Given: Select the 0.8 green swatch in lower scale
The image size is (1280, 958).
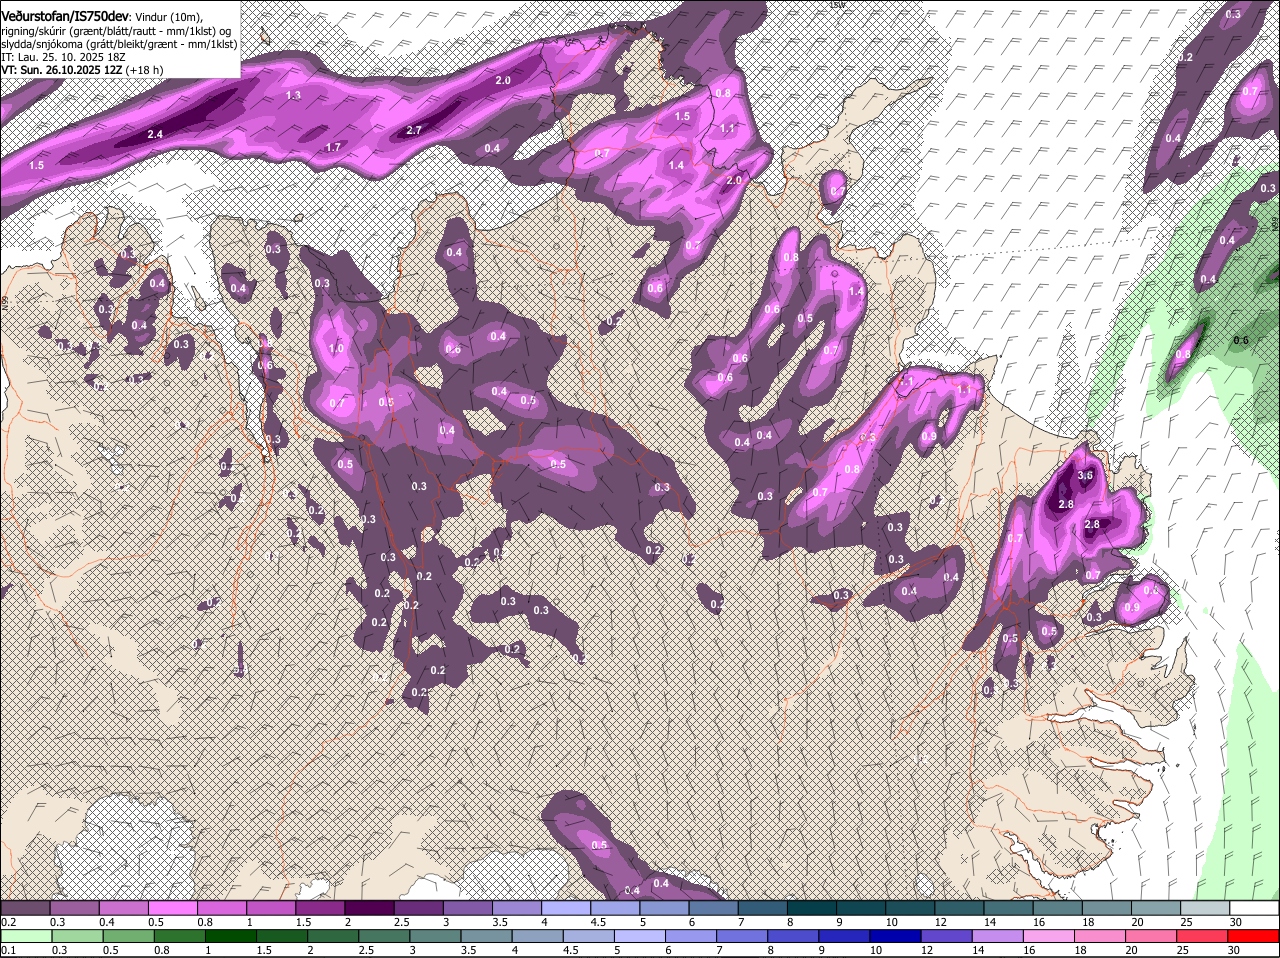Looking at the screenshot, I should pos(181,936).
